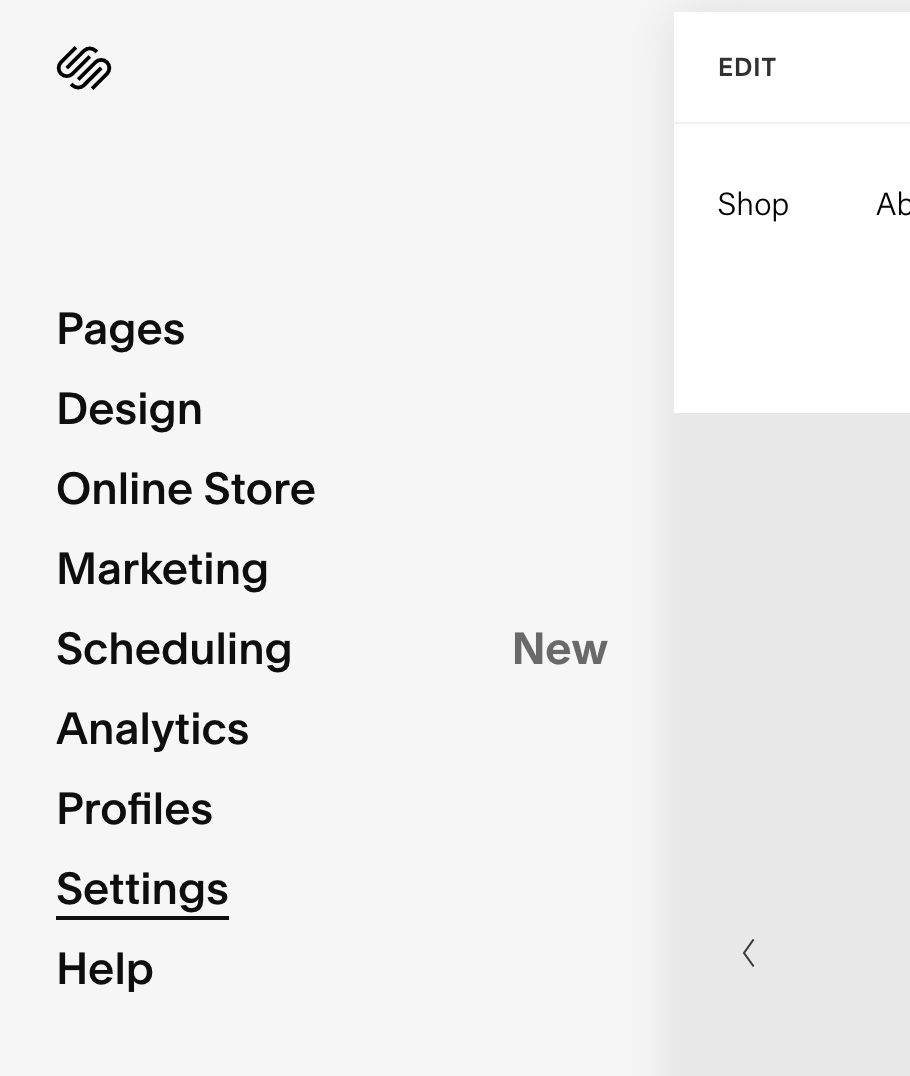Viewport: 910px width, 1076px height.
Task: Click the left-pointing chevron icon on the preview
Action: point(749,953)
